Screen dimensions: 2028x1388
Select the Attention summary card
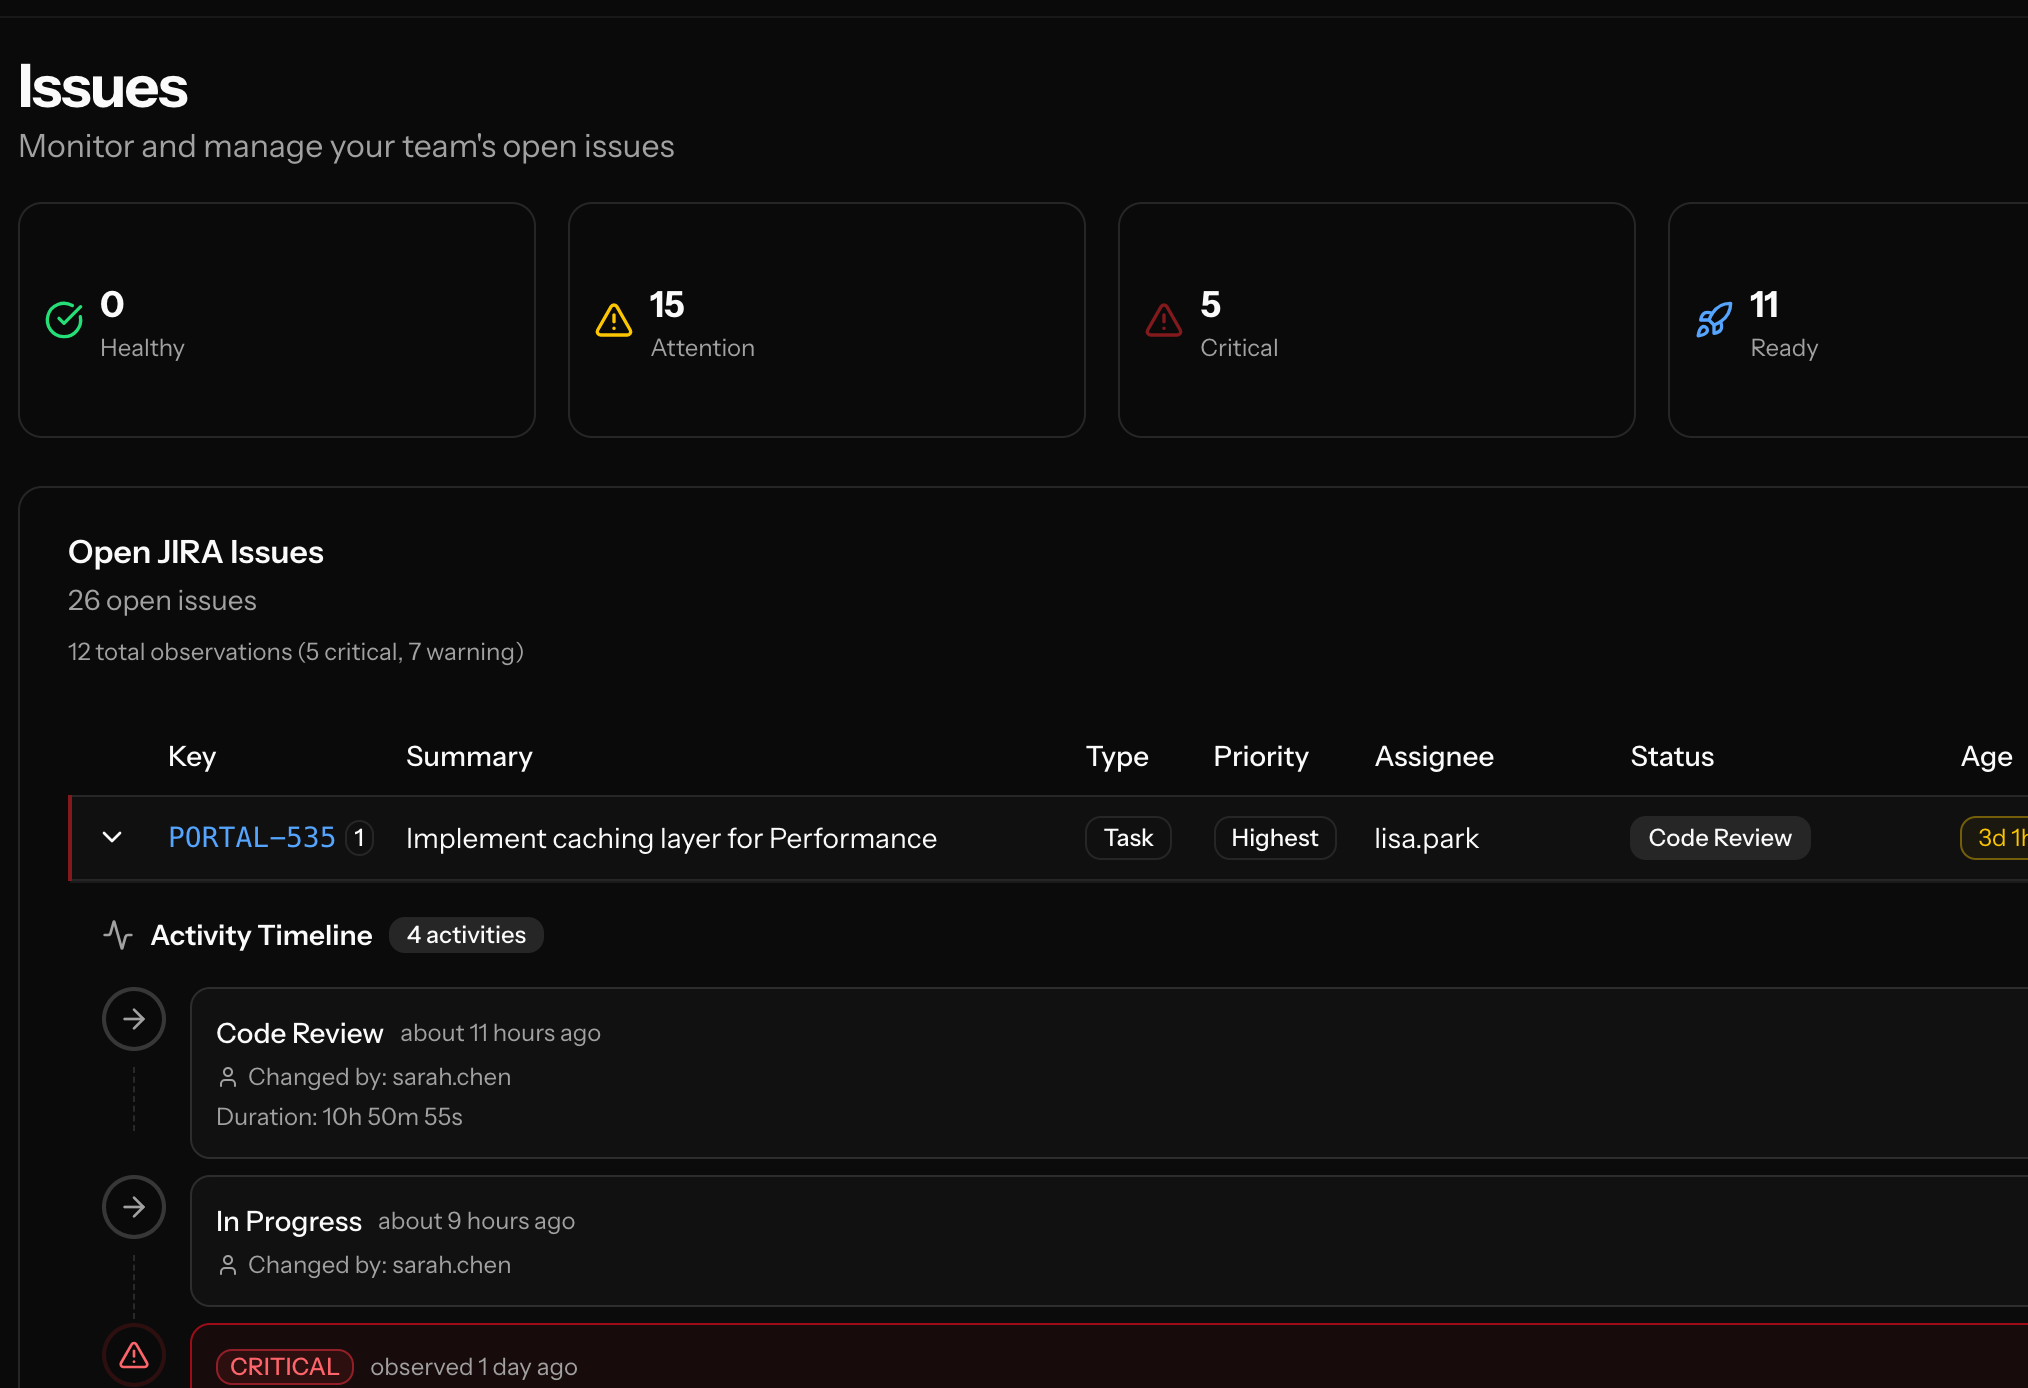point(827,320)
